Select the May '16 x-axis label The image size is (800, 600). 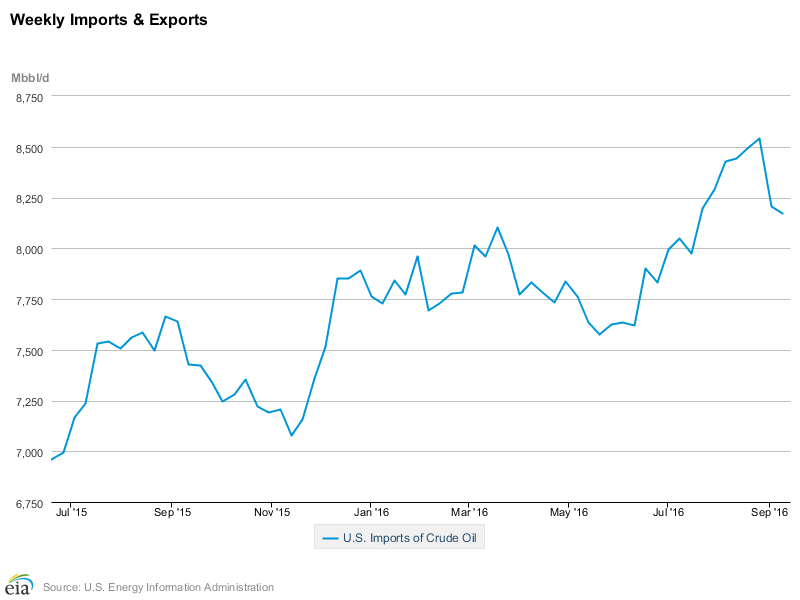(568, 512)
